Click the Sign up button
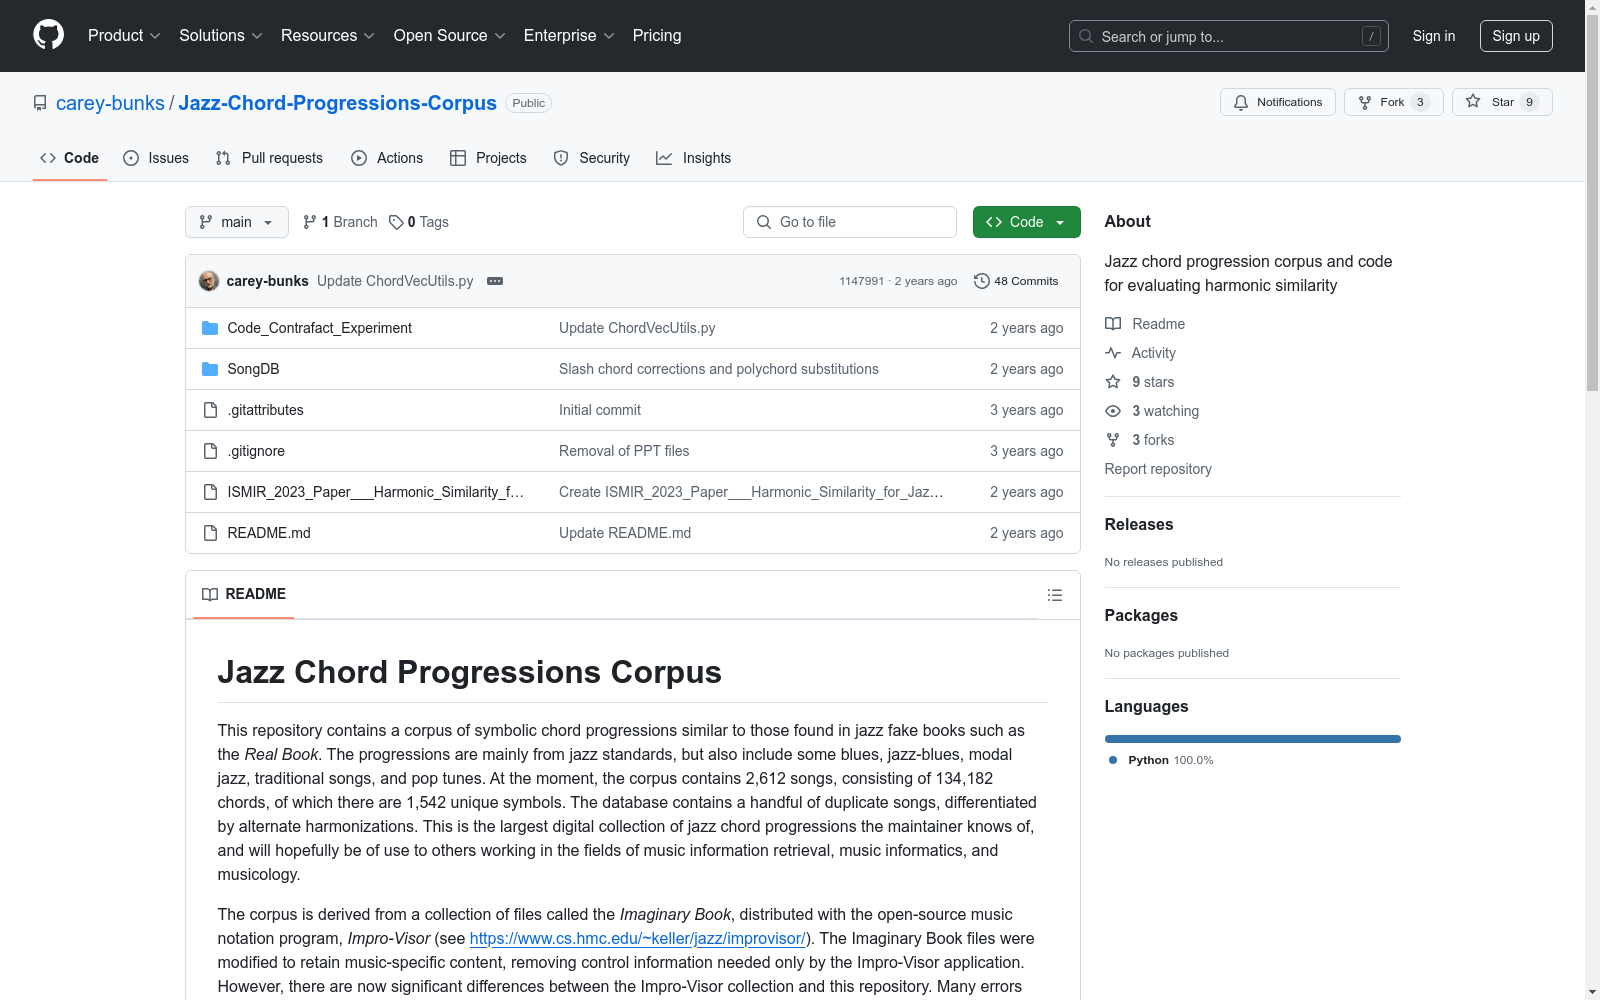The width and height of the screenshot is (1600, 1000). click(1516, 36)
